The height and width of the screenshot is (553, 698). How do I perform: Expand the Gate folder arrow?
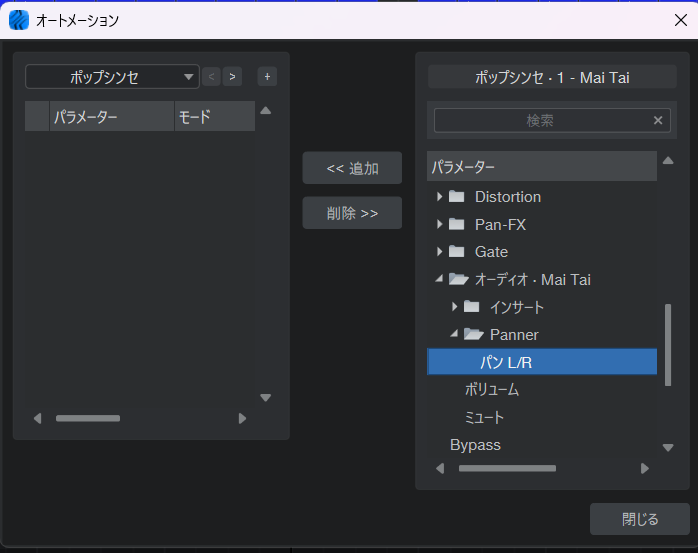[x=439, y=252]
